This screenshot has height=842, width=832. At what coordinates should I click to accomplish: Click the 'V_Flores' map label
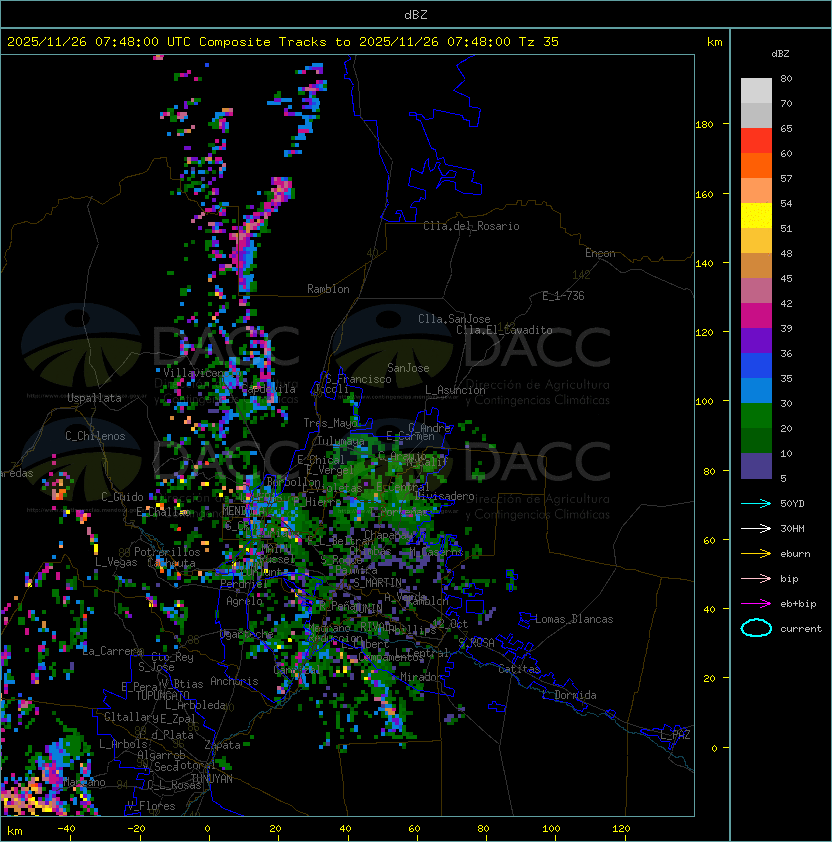tap(151, 806)
